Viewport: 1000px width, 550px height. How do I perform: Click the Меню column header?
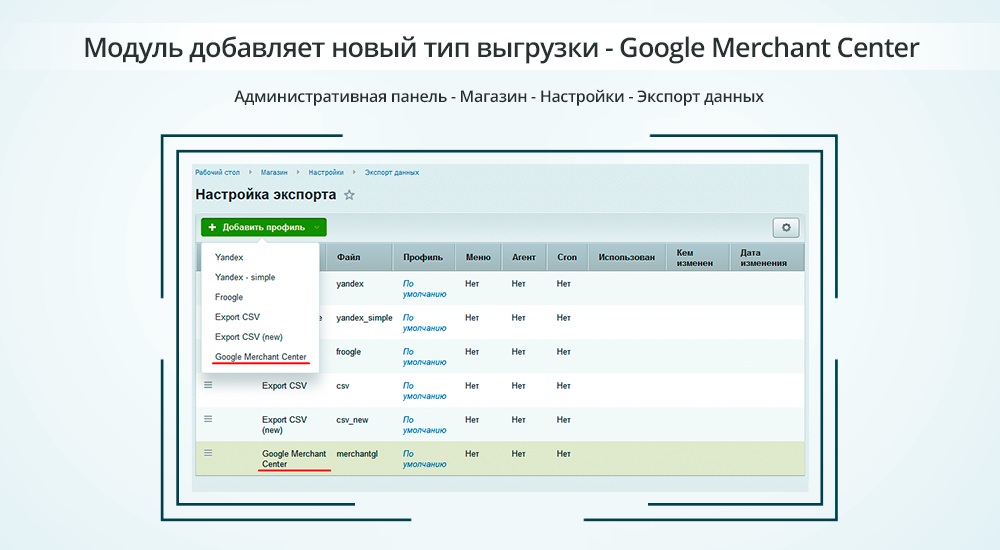[x=478, y=257]
